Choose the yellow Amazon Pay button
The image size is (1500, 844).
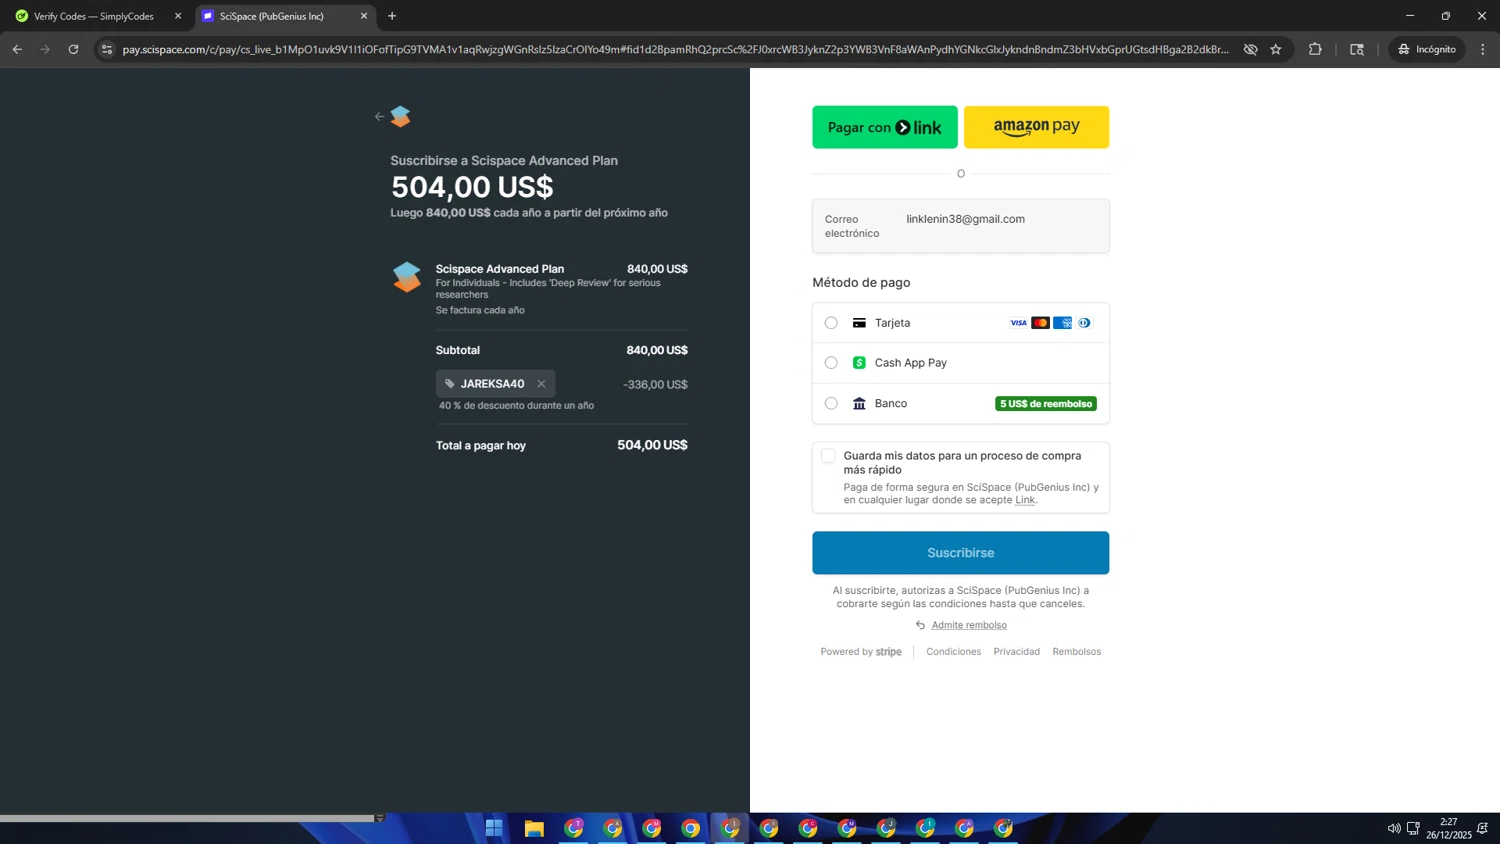tap(1036, 127)
